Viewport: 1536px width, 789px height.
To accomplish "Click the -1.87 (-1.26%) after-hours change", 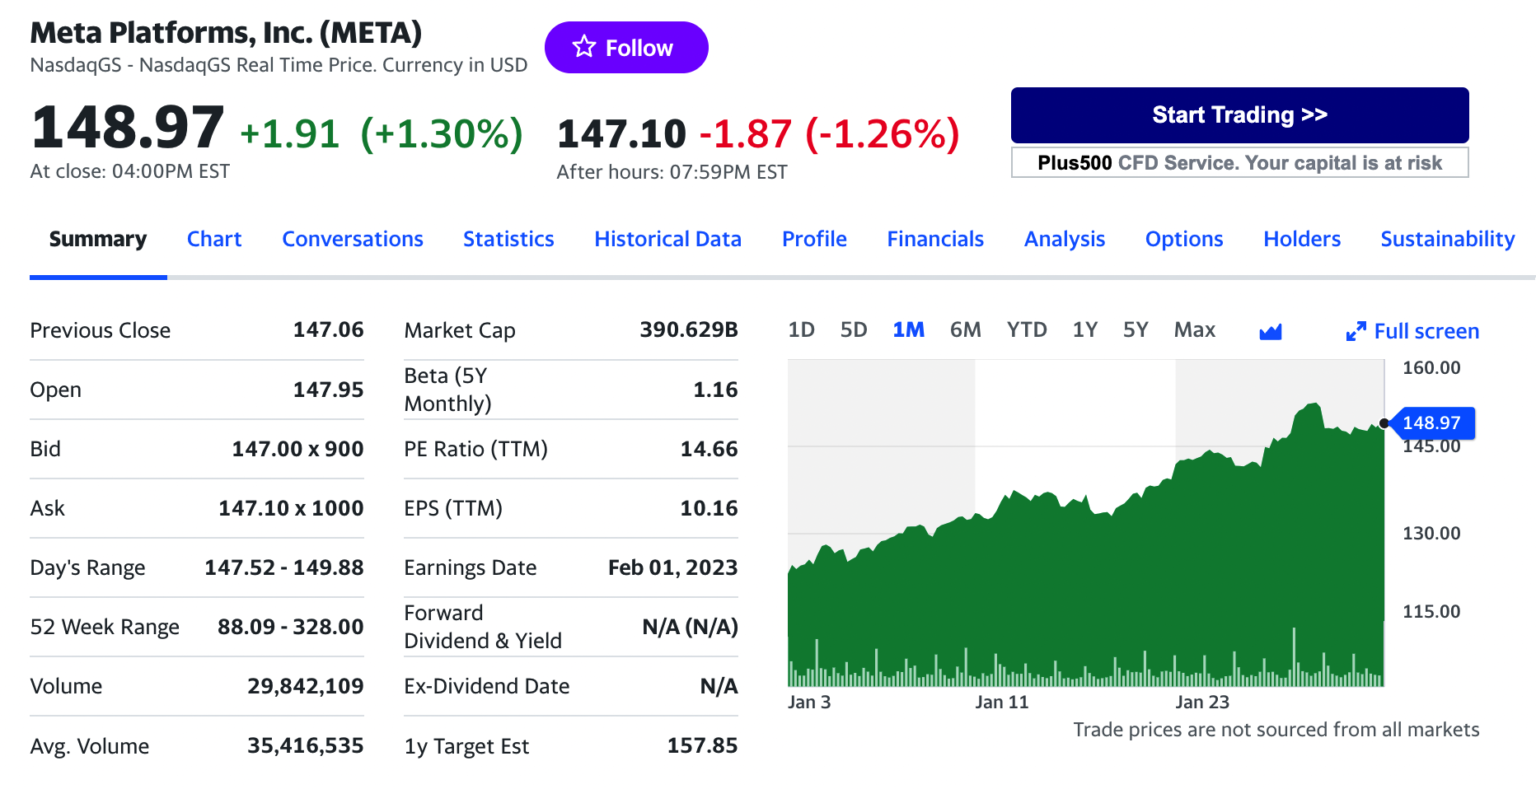I will pyautogui.click(x=829, y=133).
